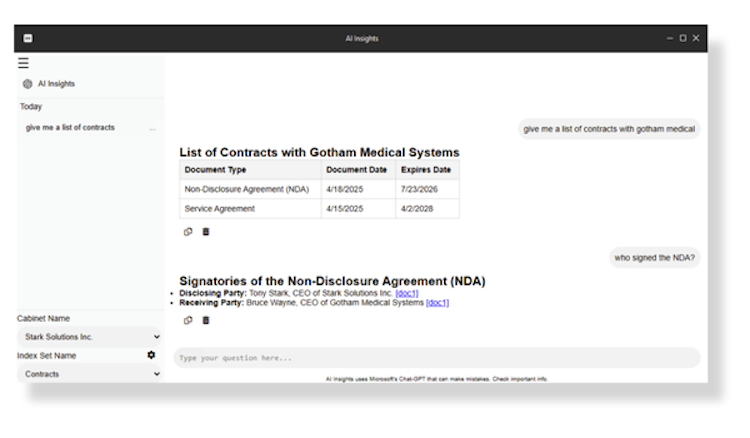The width and height of the screenshot is (750, 438).
Task: Click the 4/2/2028 expires date cell
Action: coord(428,209)
